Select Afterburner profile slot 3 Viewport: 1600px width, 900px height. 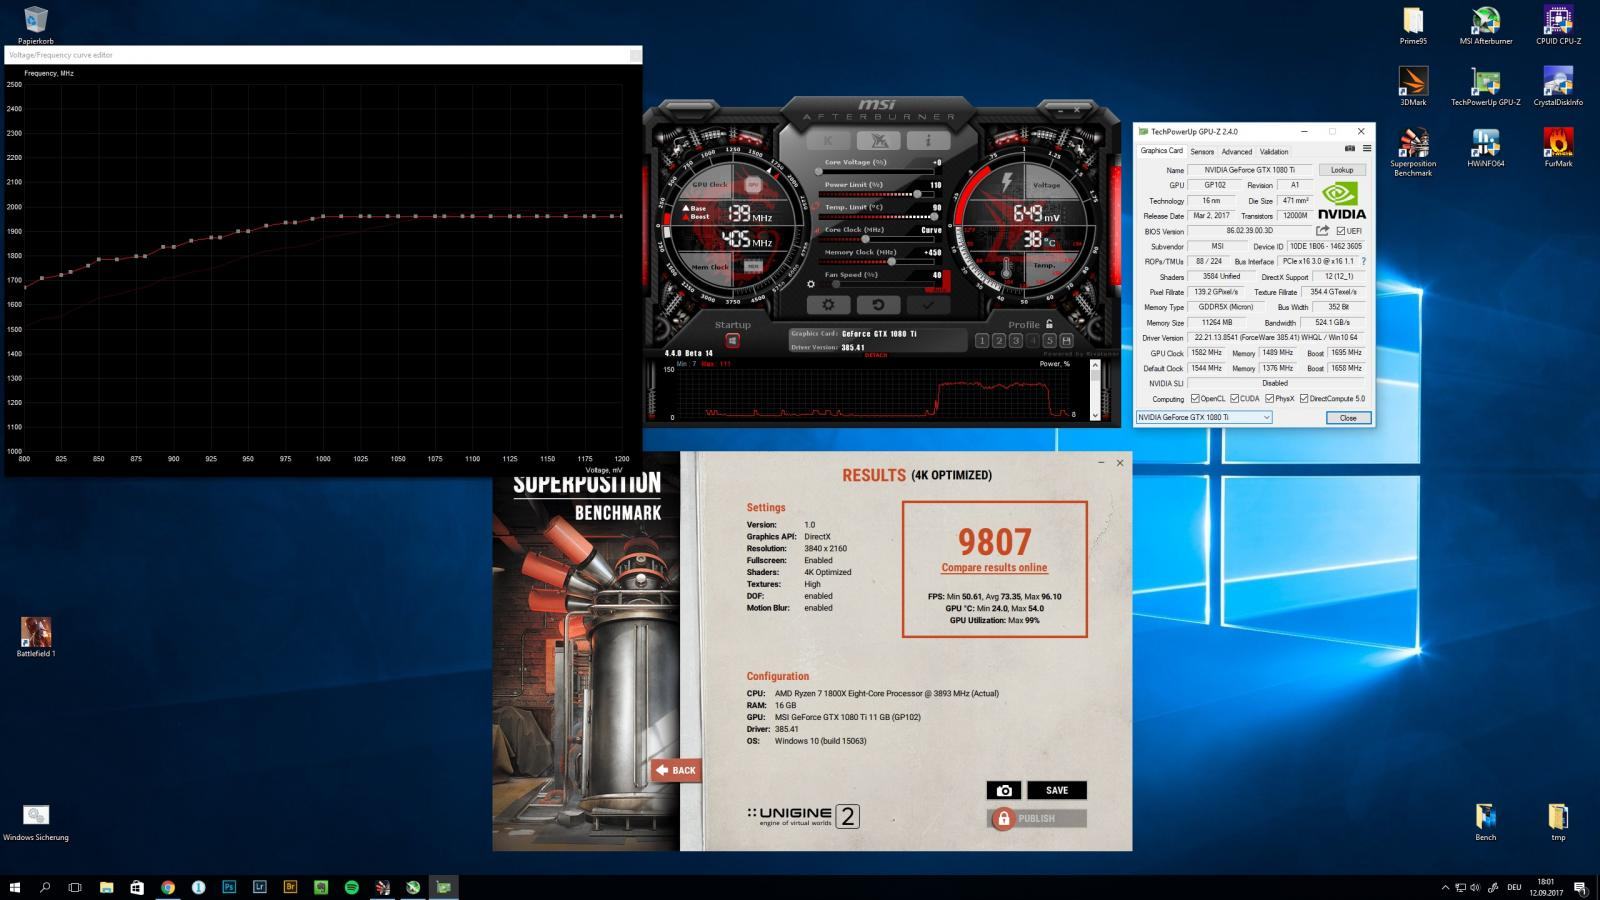1016,341
